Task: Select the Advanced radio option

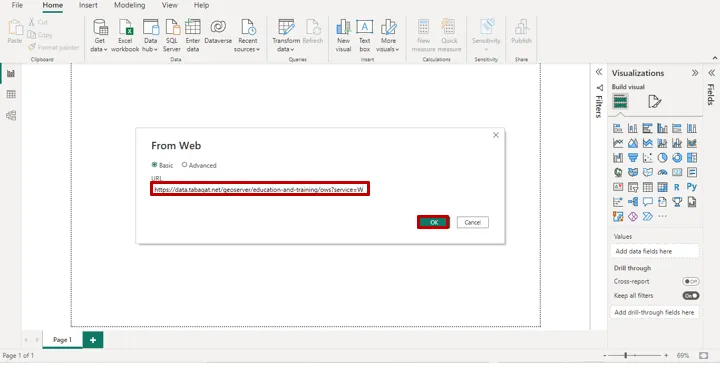Action: click(184, 165)
